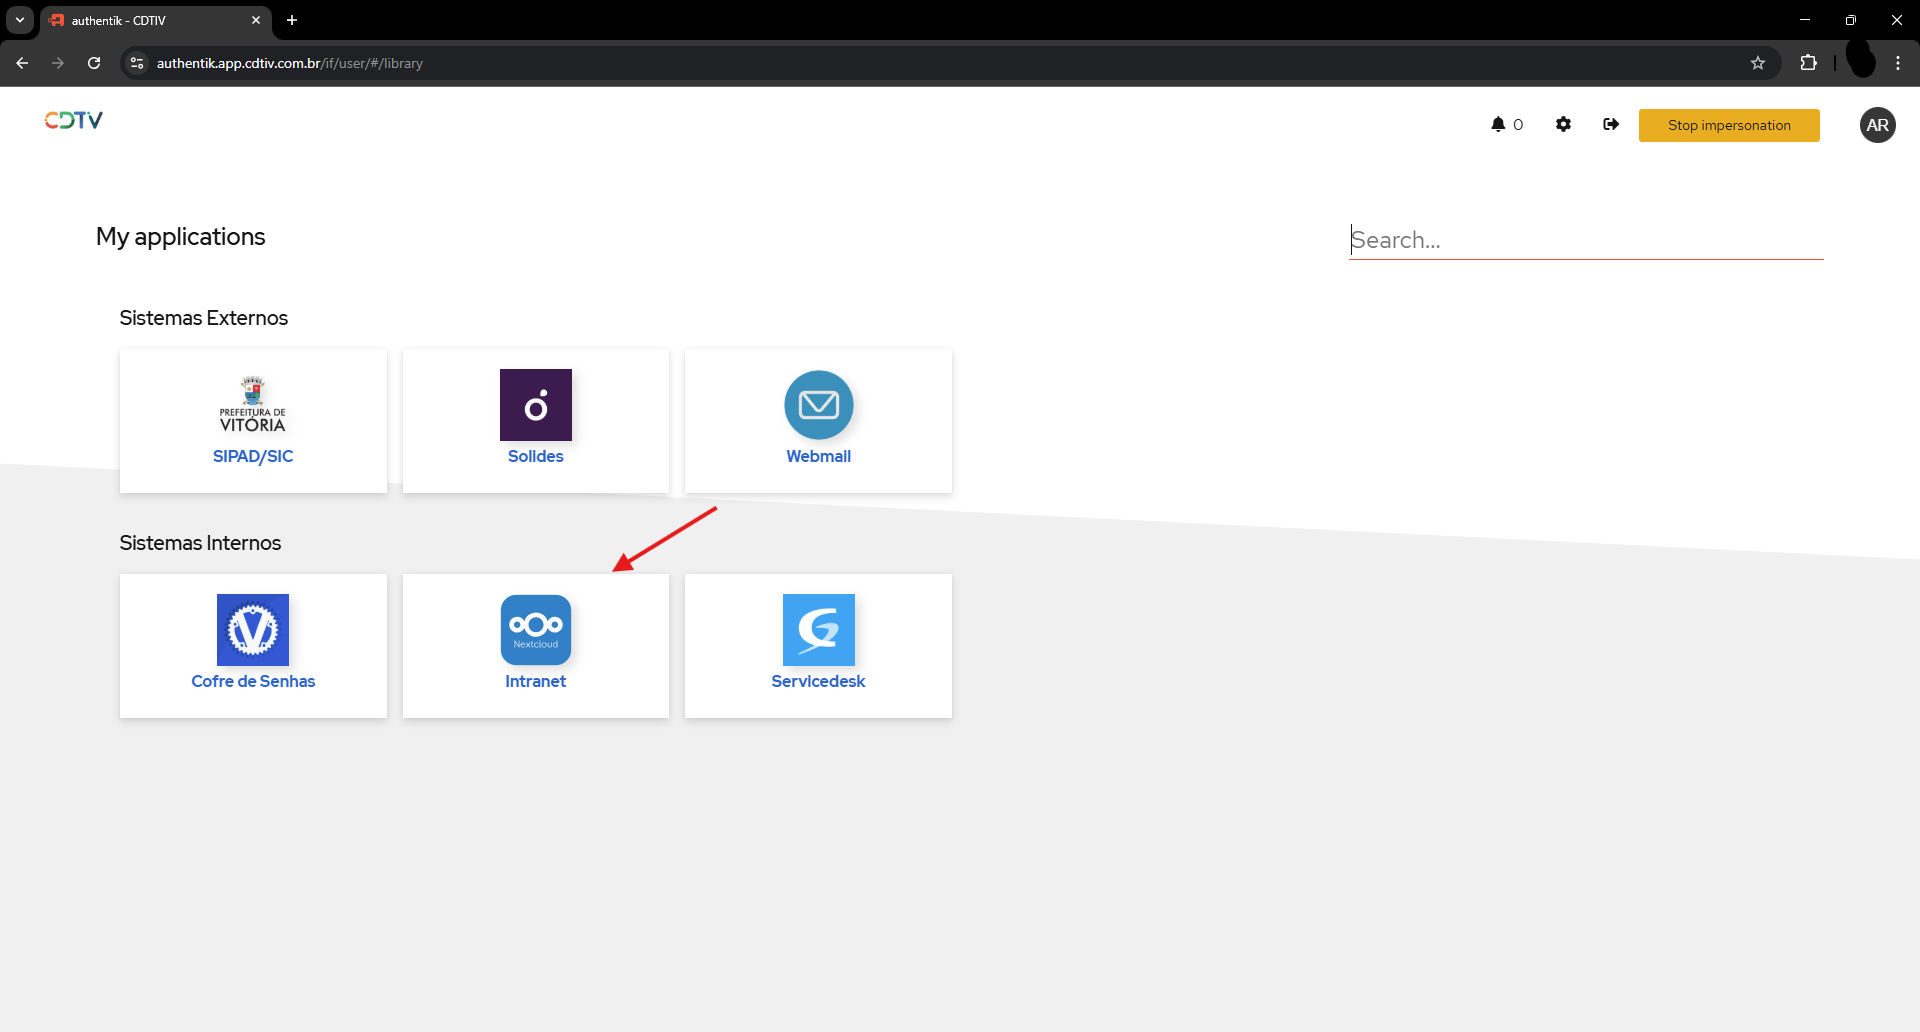Open the SIPAD/SIC application
The height and width of the screenshot is (1032, 1920).
click(252, 420)
